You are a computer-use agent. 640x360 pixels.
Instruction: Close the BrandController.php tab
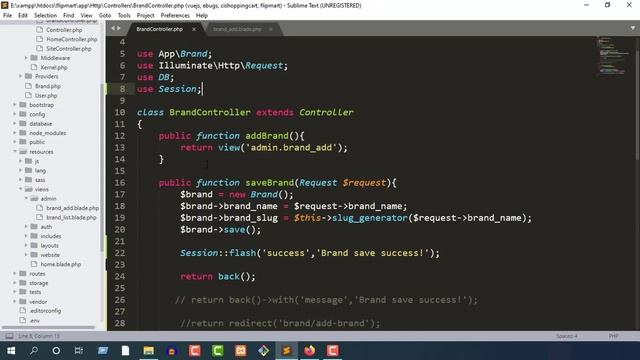click(194, 29)
